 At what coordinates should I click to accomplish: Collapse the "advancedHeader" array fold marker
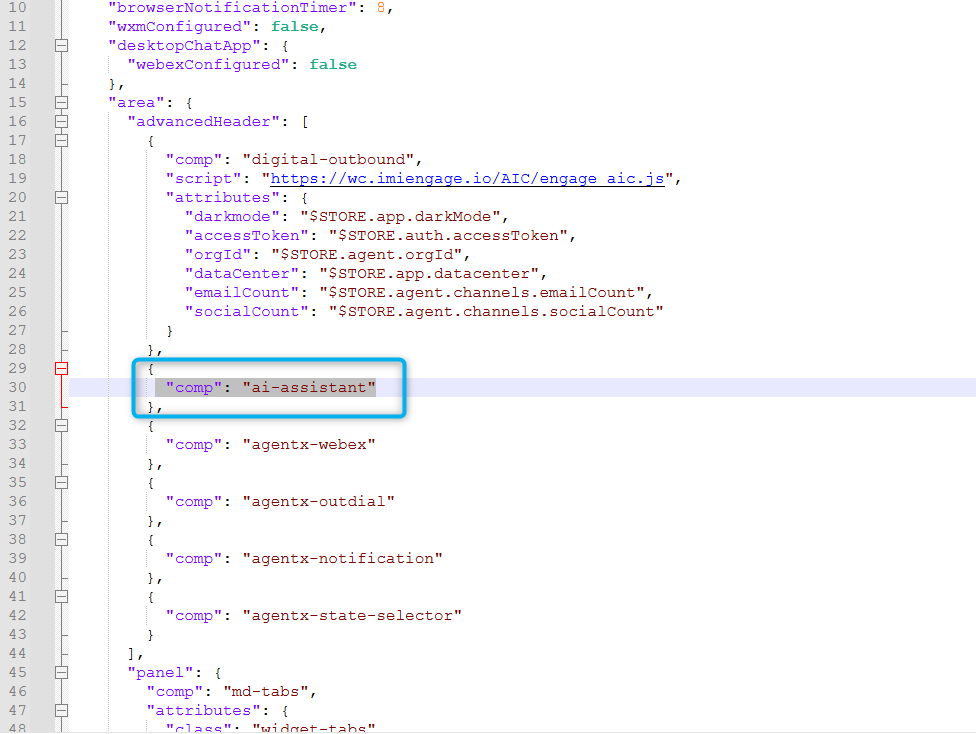click(62, 121)
